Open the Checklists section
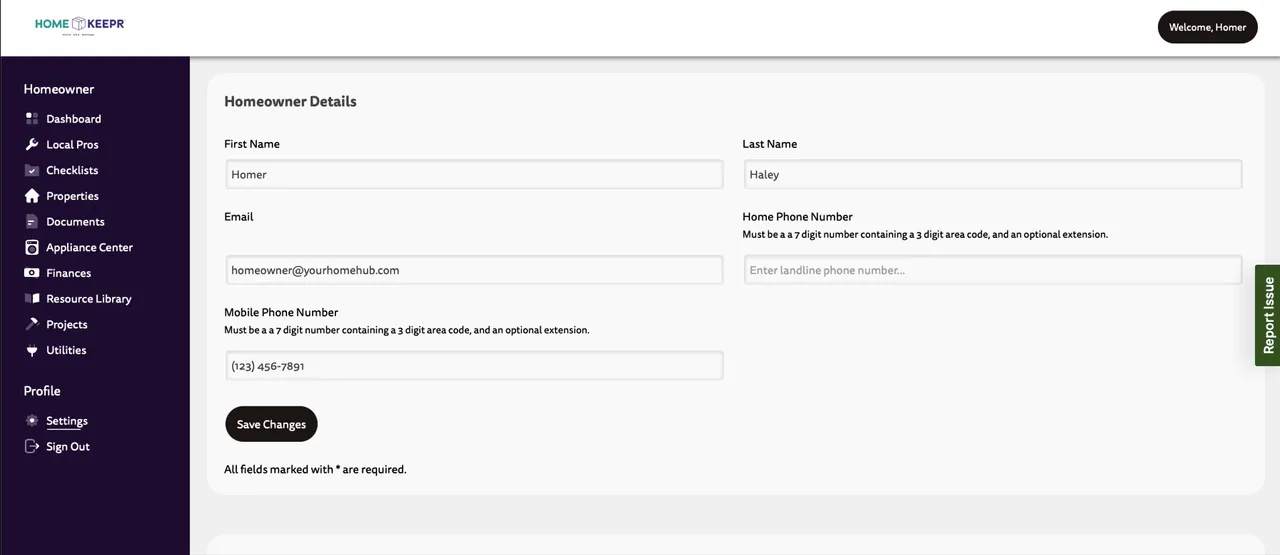This screenshot has width=1280, height=555. tap(72, 170)
